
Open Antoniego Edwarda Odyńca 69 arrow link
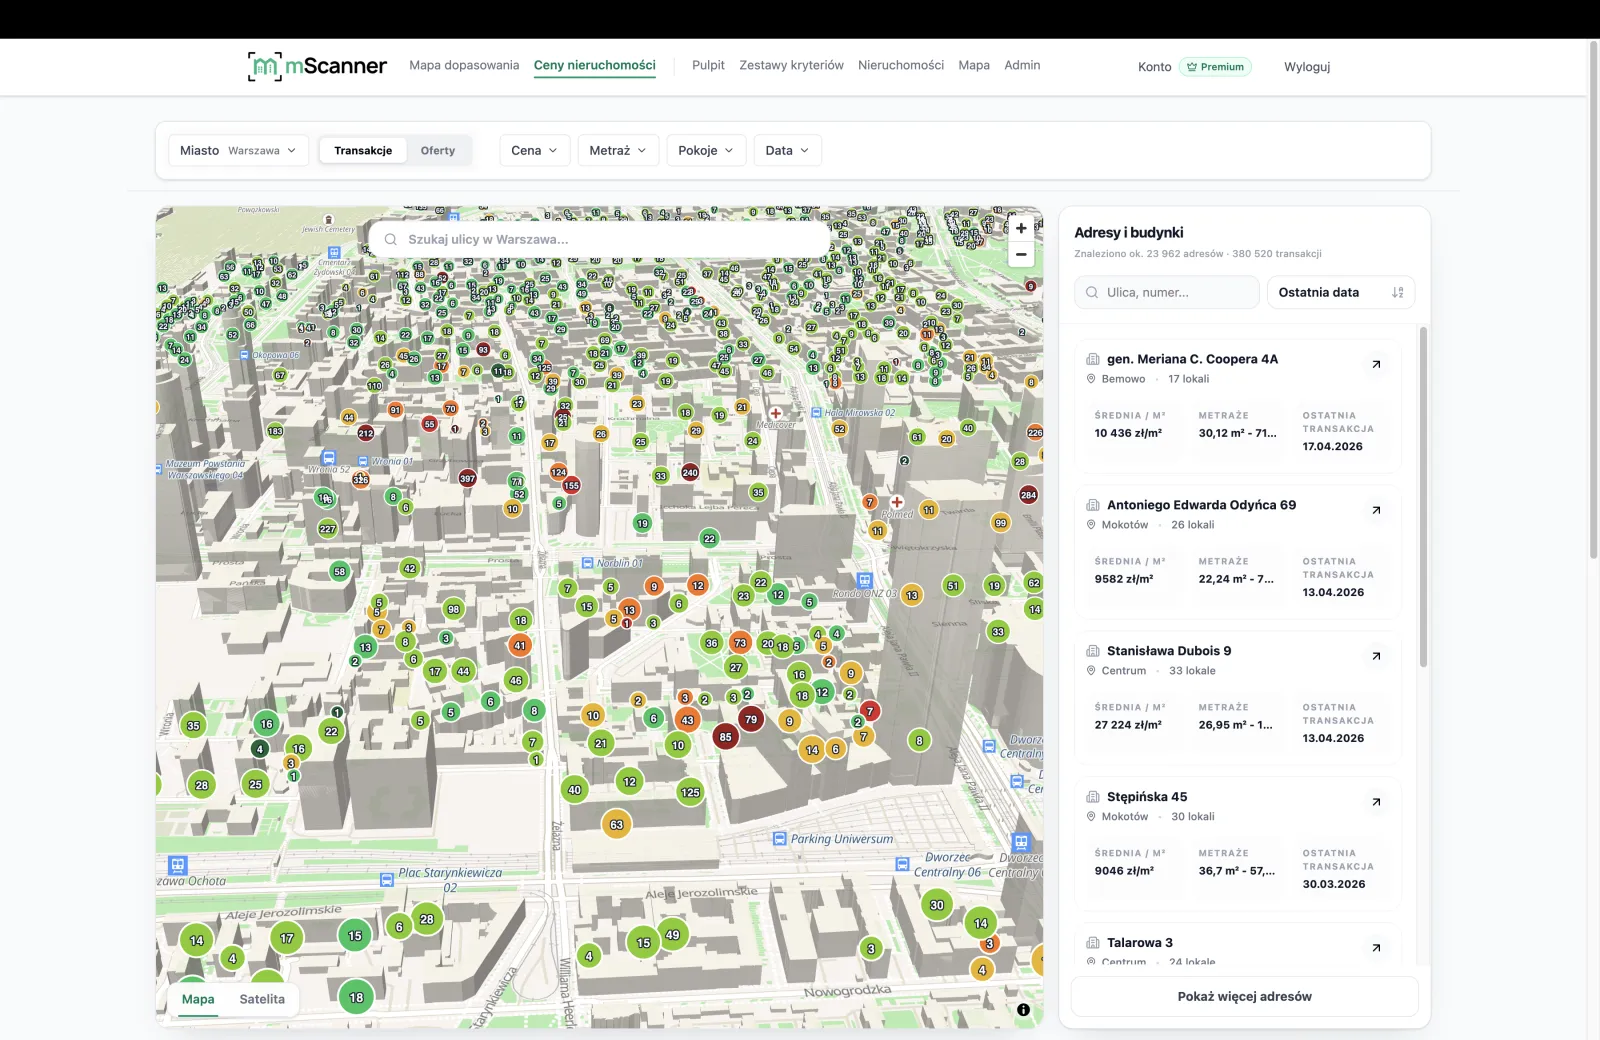[x=1376, y=510]
